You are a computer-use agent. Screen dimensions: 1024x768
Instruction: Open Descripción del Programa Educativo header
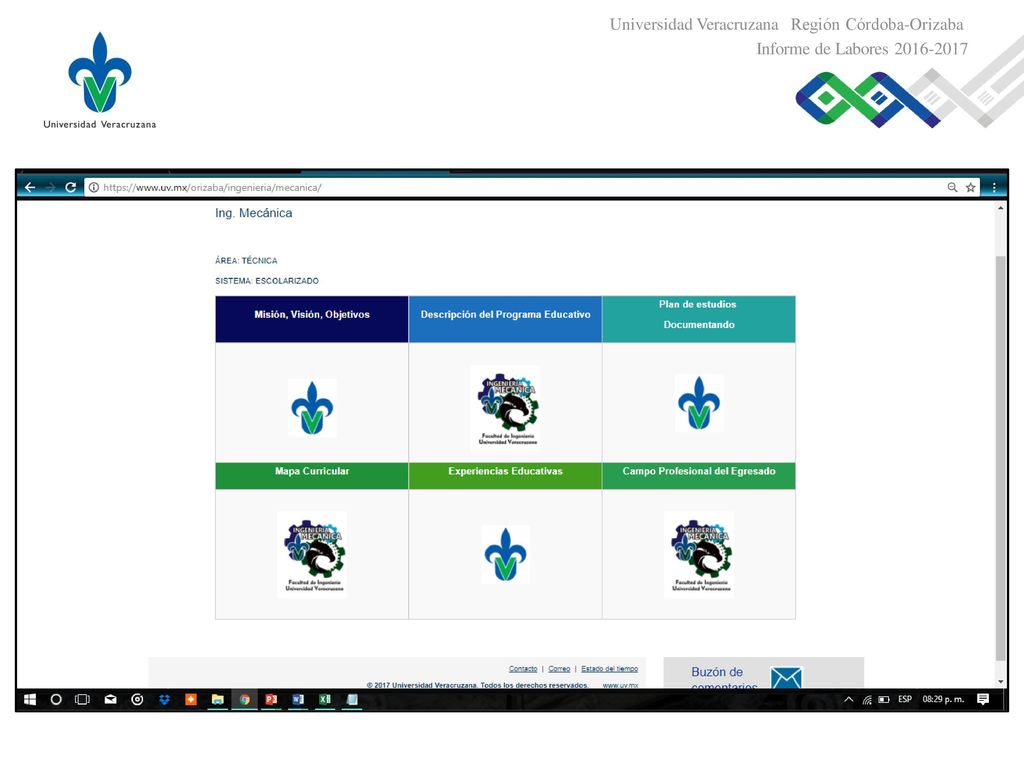[x=505, y=319]
